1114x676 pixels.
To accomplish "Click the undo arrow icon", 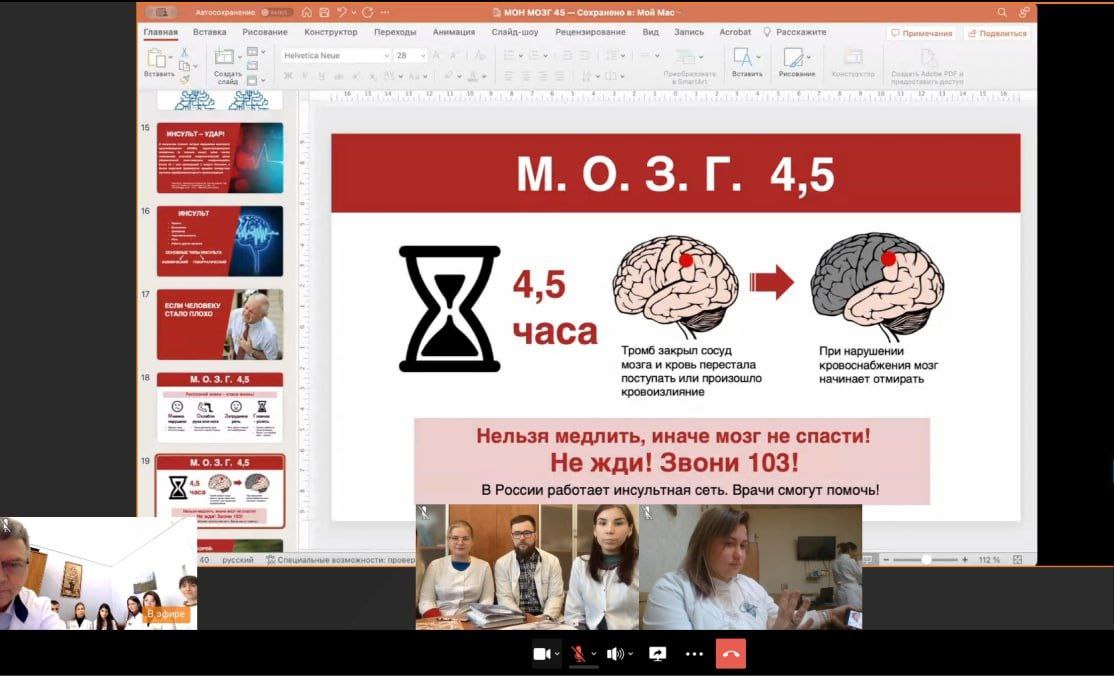I will point(342,13).
